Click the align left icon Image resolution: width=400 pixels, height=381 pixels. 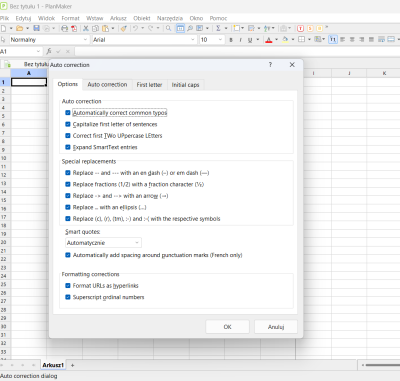point(342,40)
